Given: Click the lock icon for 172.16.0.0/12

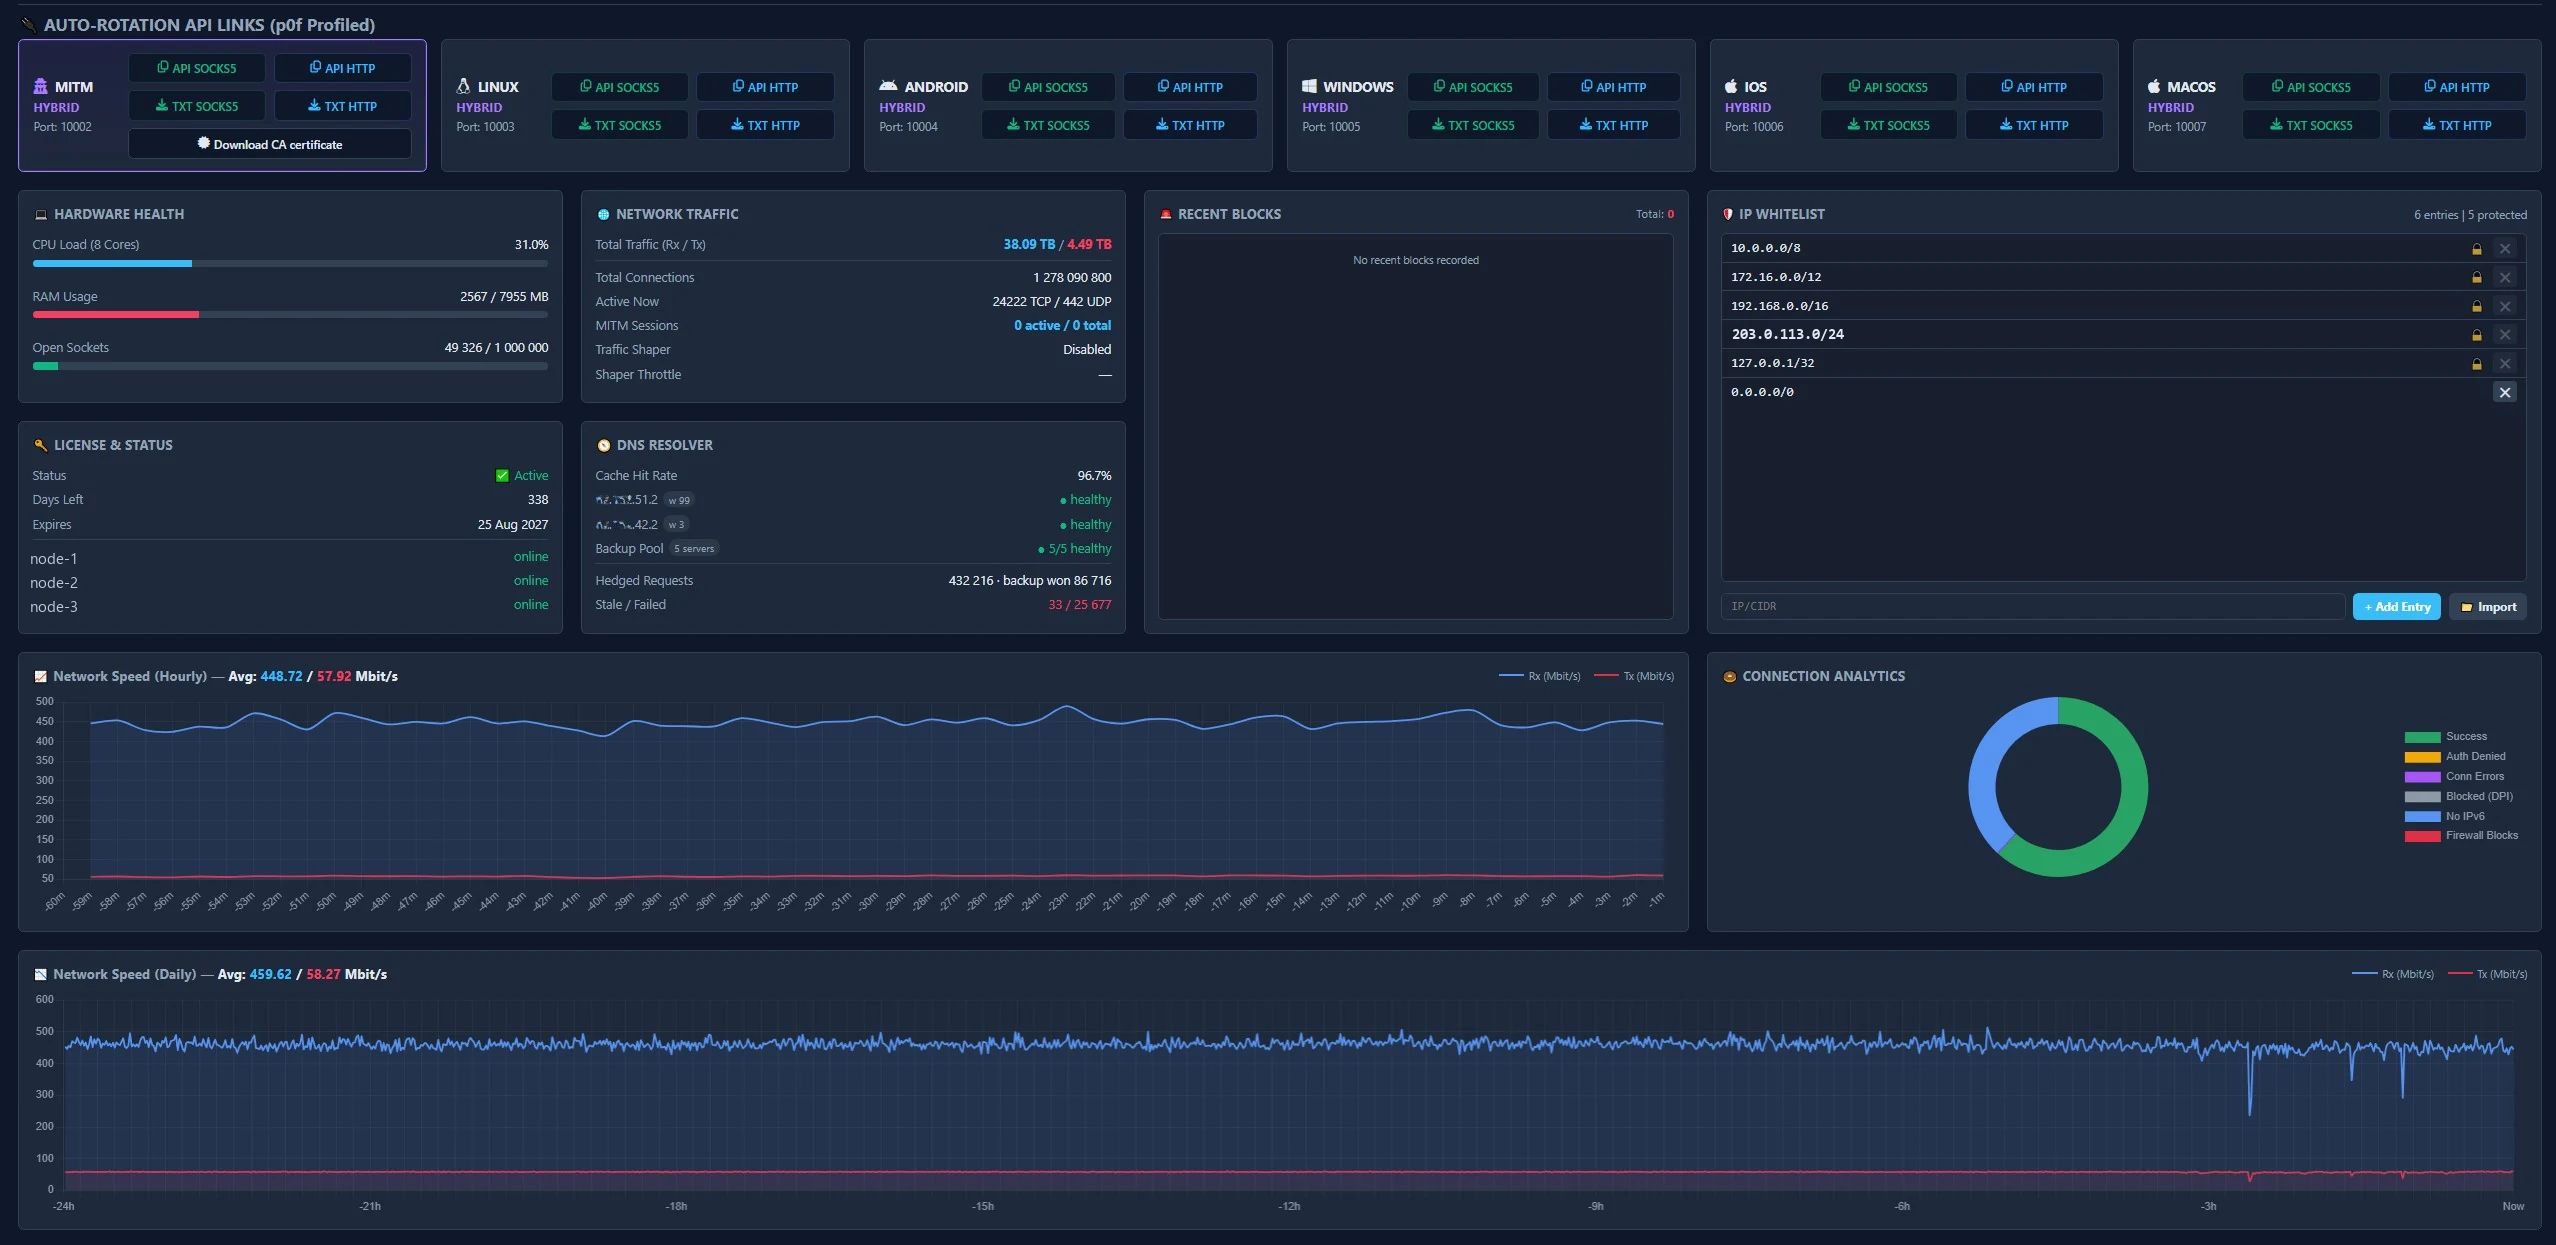Looking at the screenshot, I should 2477,277.
